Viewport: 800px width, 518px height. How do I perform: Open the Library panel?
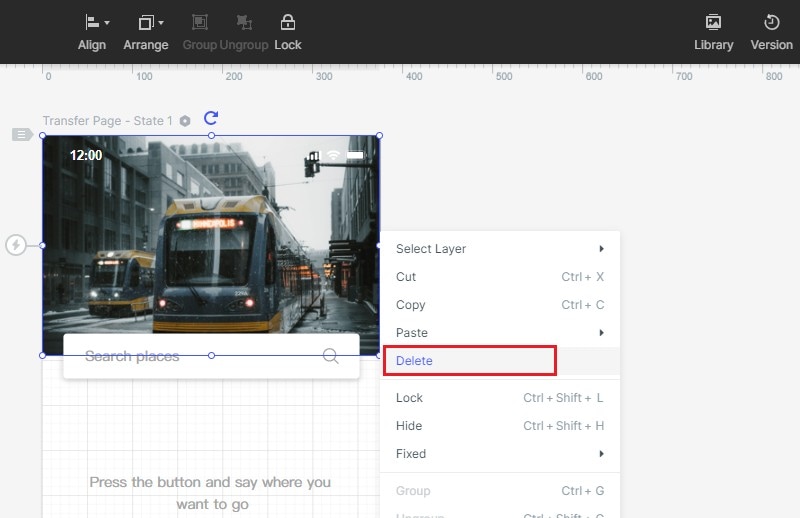point(713,32)
